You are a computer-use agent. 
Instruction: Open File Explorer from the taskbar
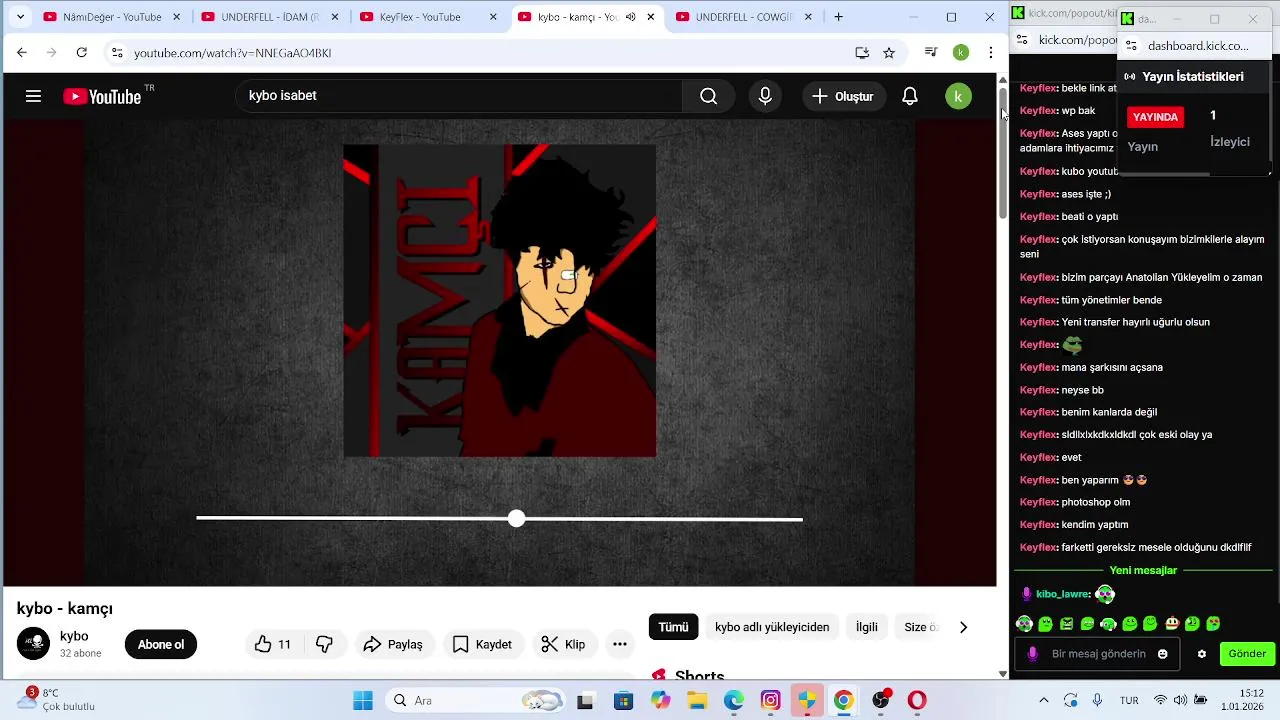tap(697, 700)
